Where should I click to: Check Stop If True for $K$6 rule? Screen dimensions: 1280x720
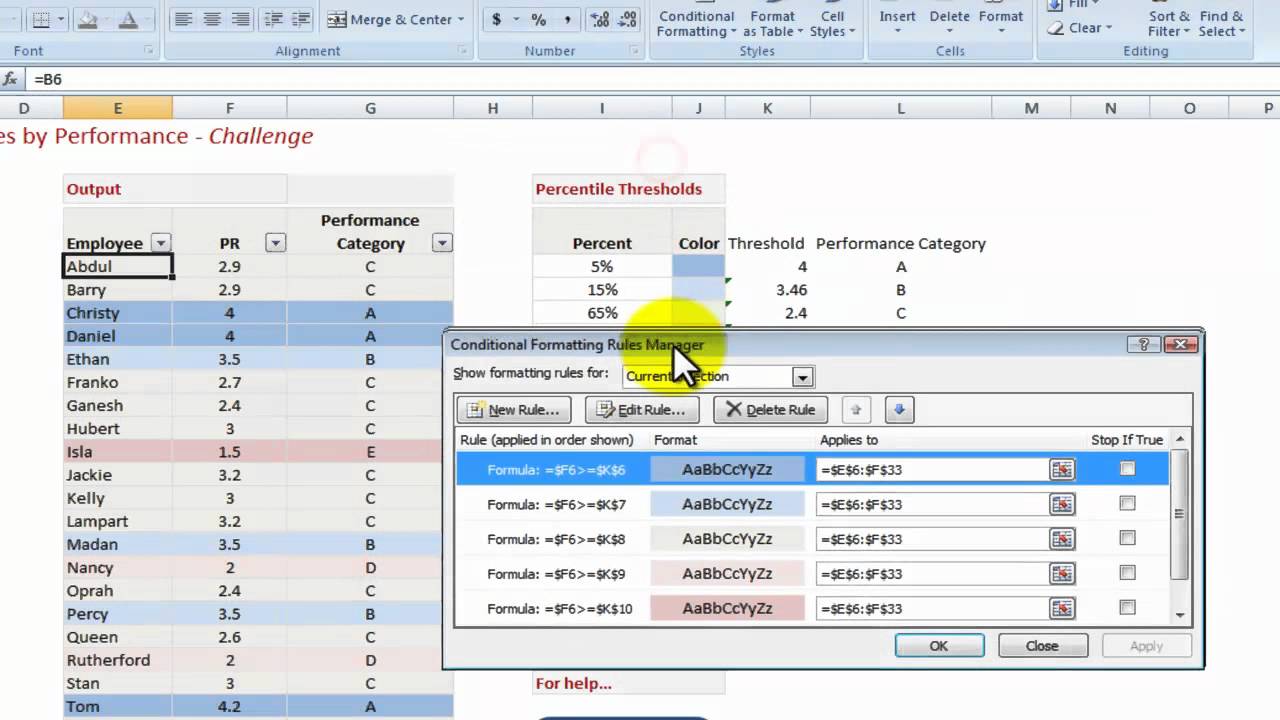click(1128, 469)
